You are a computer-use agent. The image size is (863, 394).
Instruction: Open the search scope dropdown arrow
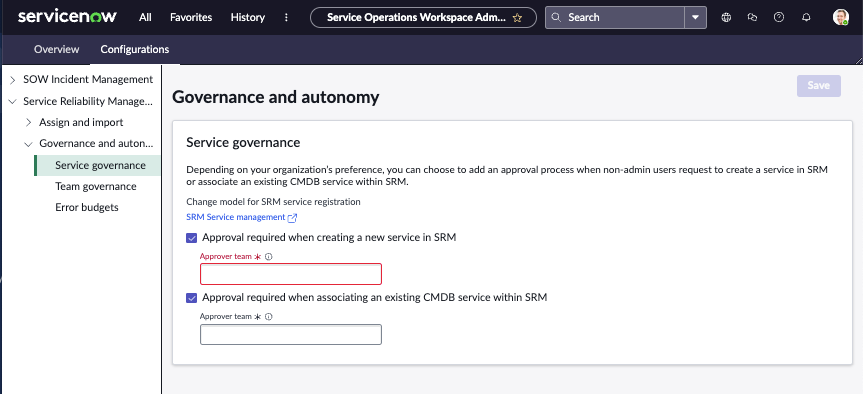[696, 18]
